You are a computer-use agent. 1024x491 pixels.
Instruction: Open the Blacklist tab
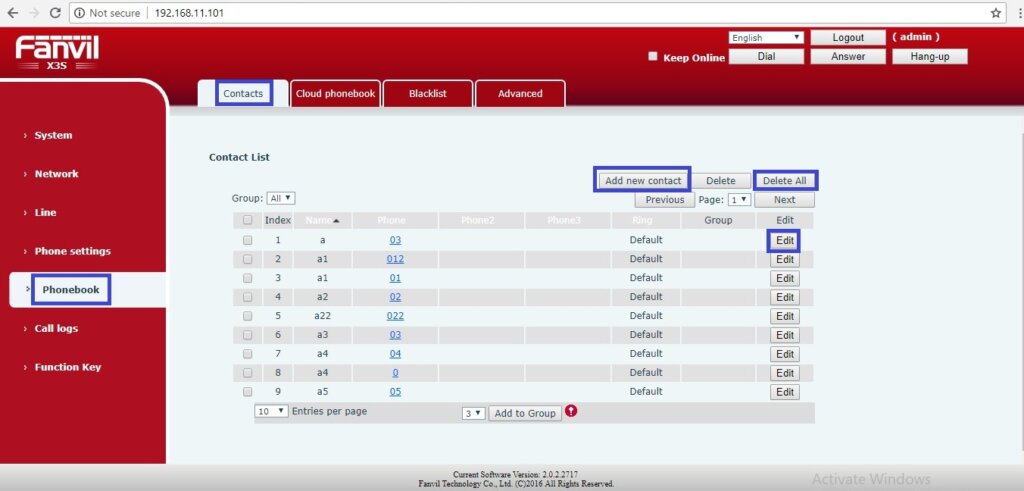(427, 94)
